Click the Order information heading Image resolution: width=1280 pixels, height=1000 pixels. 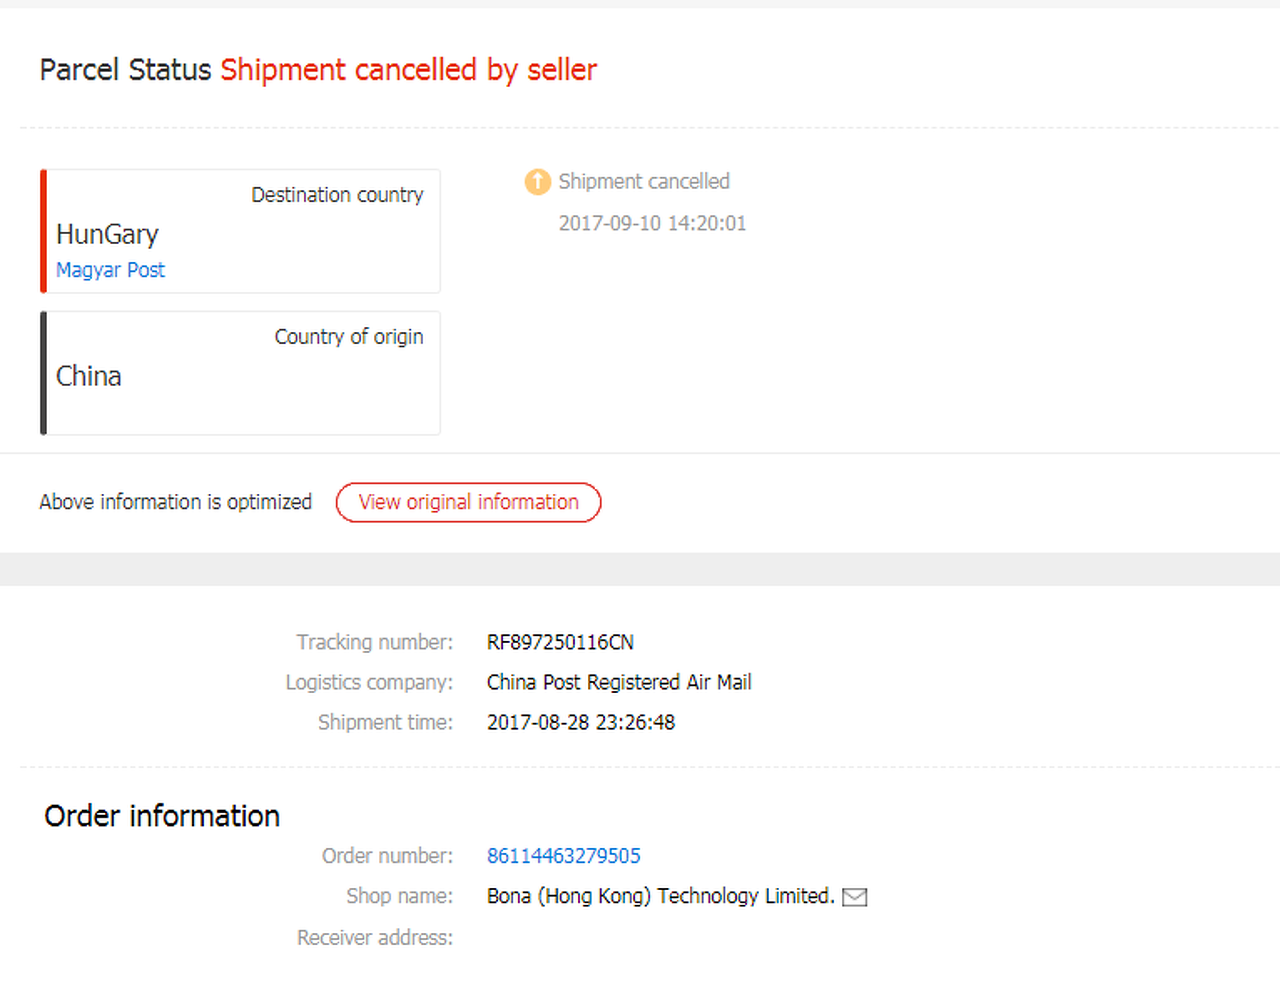162,816
